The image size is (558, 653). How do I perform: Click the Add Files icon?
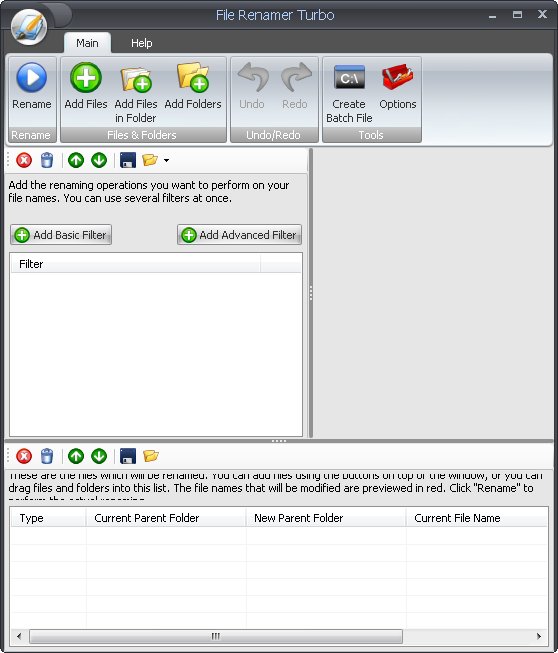pos(86,77)
